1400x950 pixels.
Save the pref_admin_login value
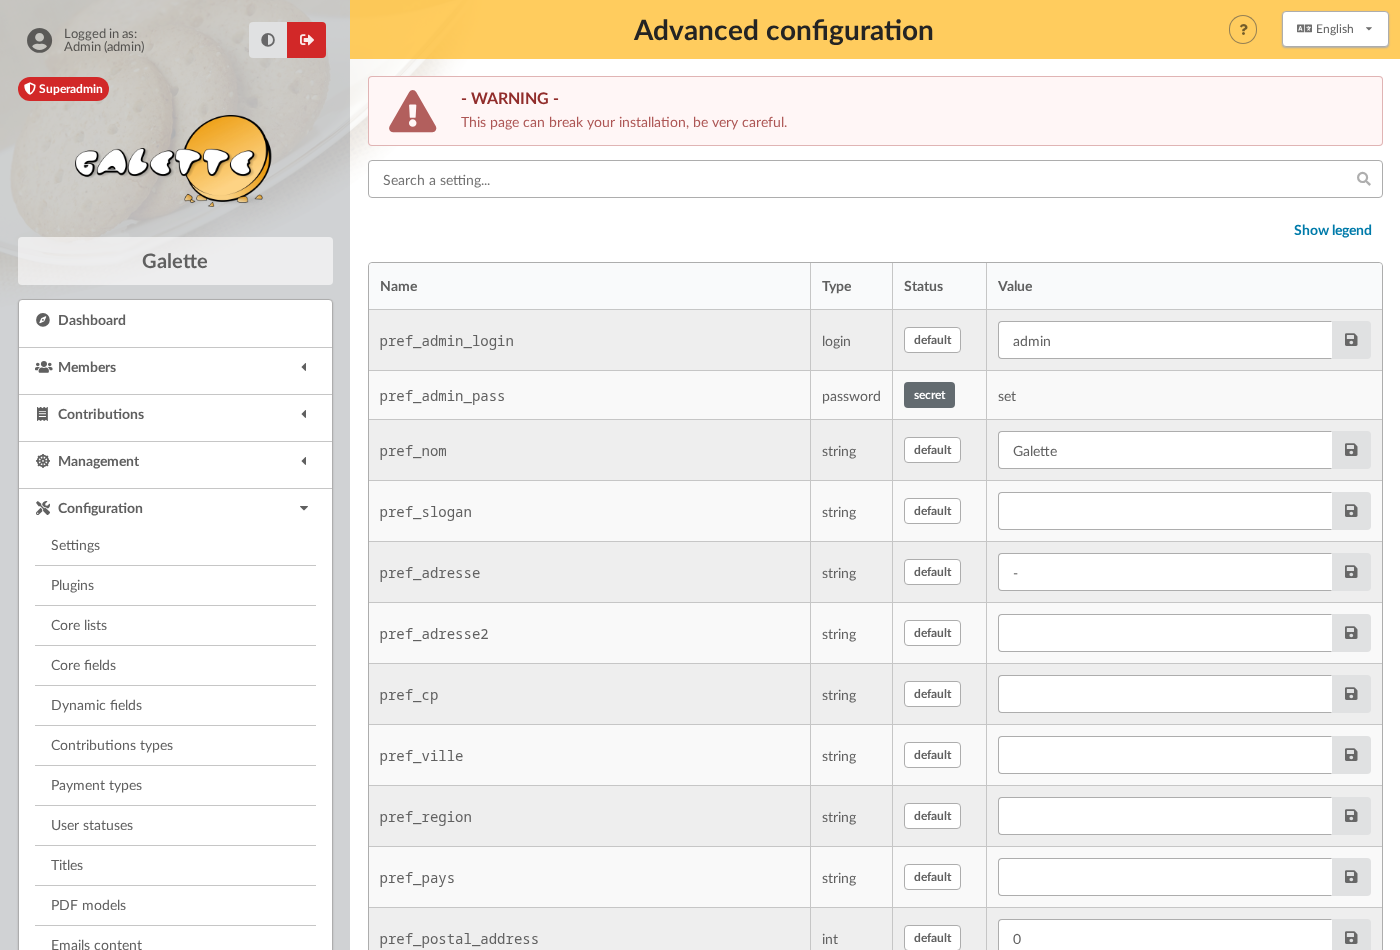[1351, 340]
